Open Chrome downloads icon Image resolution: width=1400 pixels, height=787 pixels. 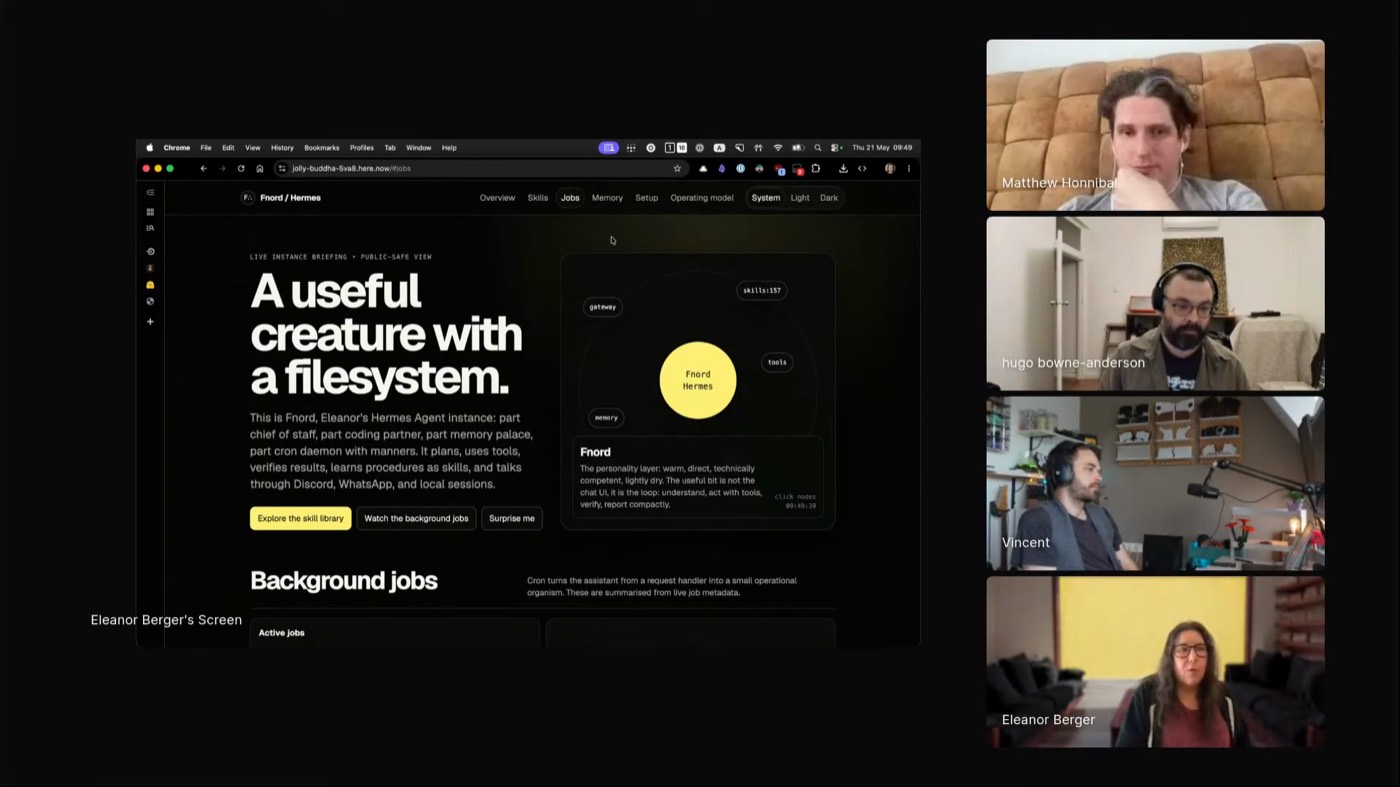(x=843, y=169)
